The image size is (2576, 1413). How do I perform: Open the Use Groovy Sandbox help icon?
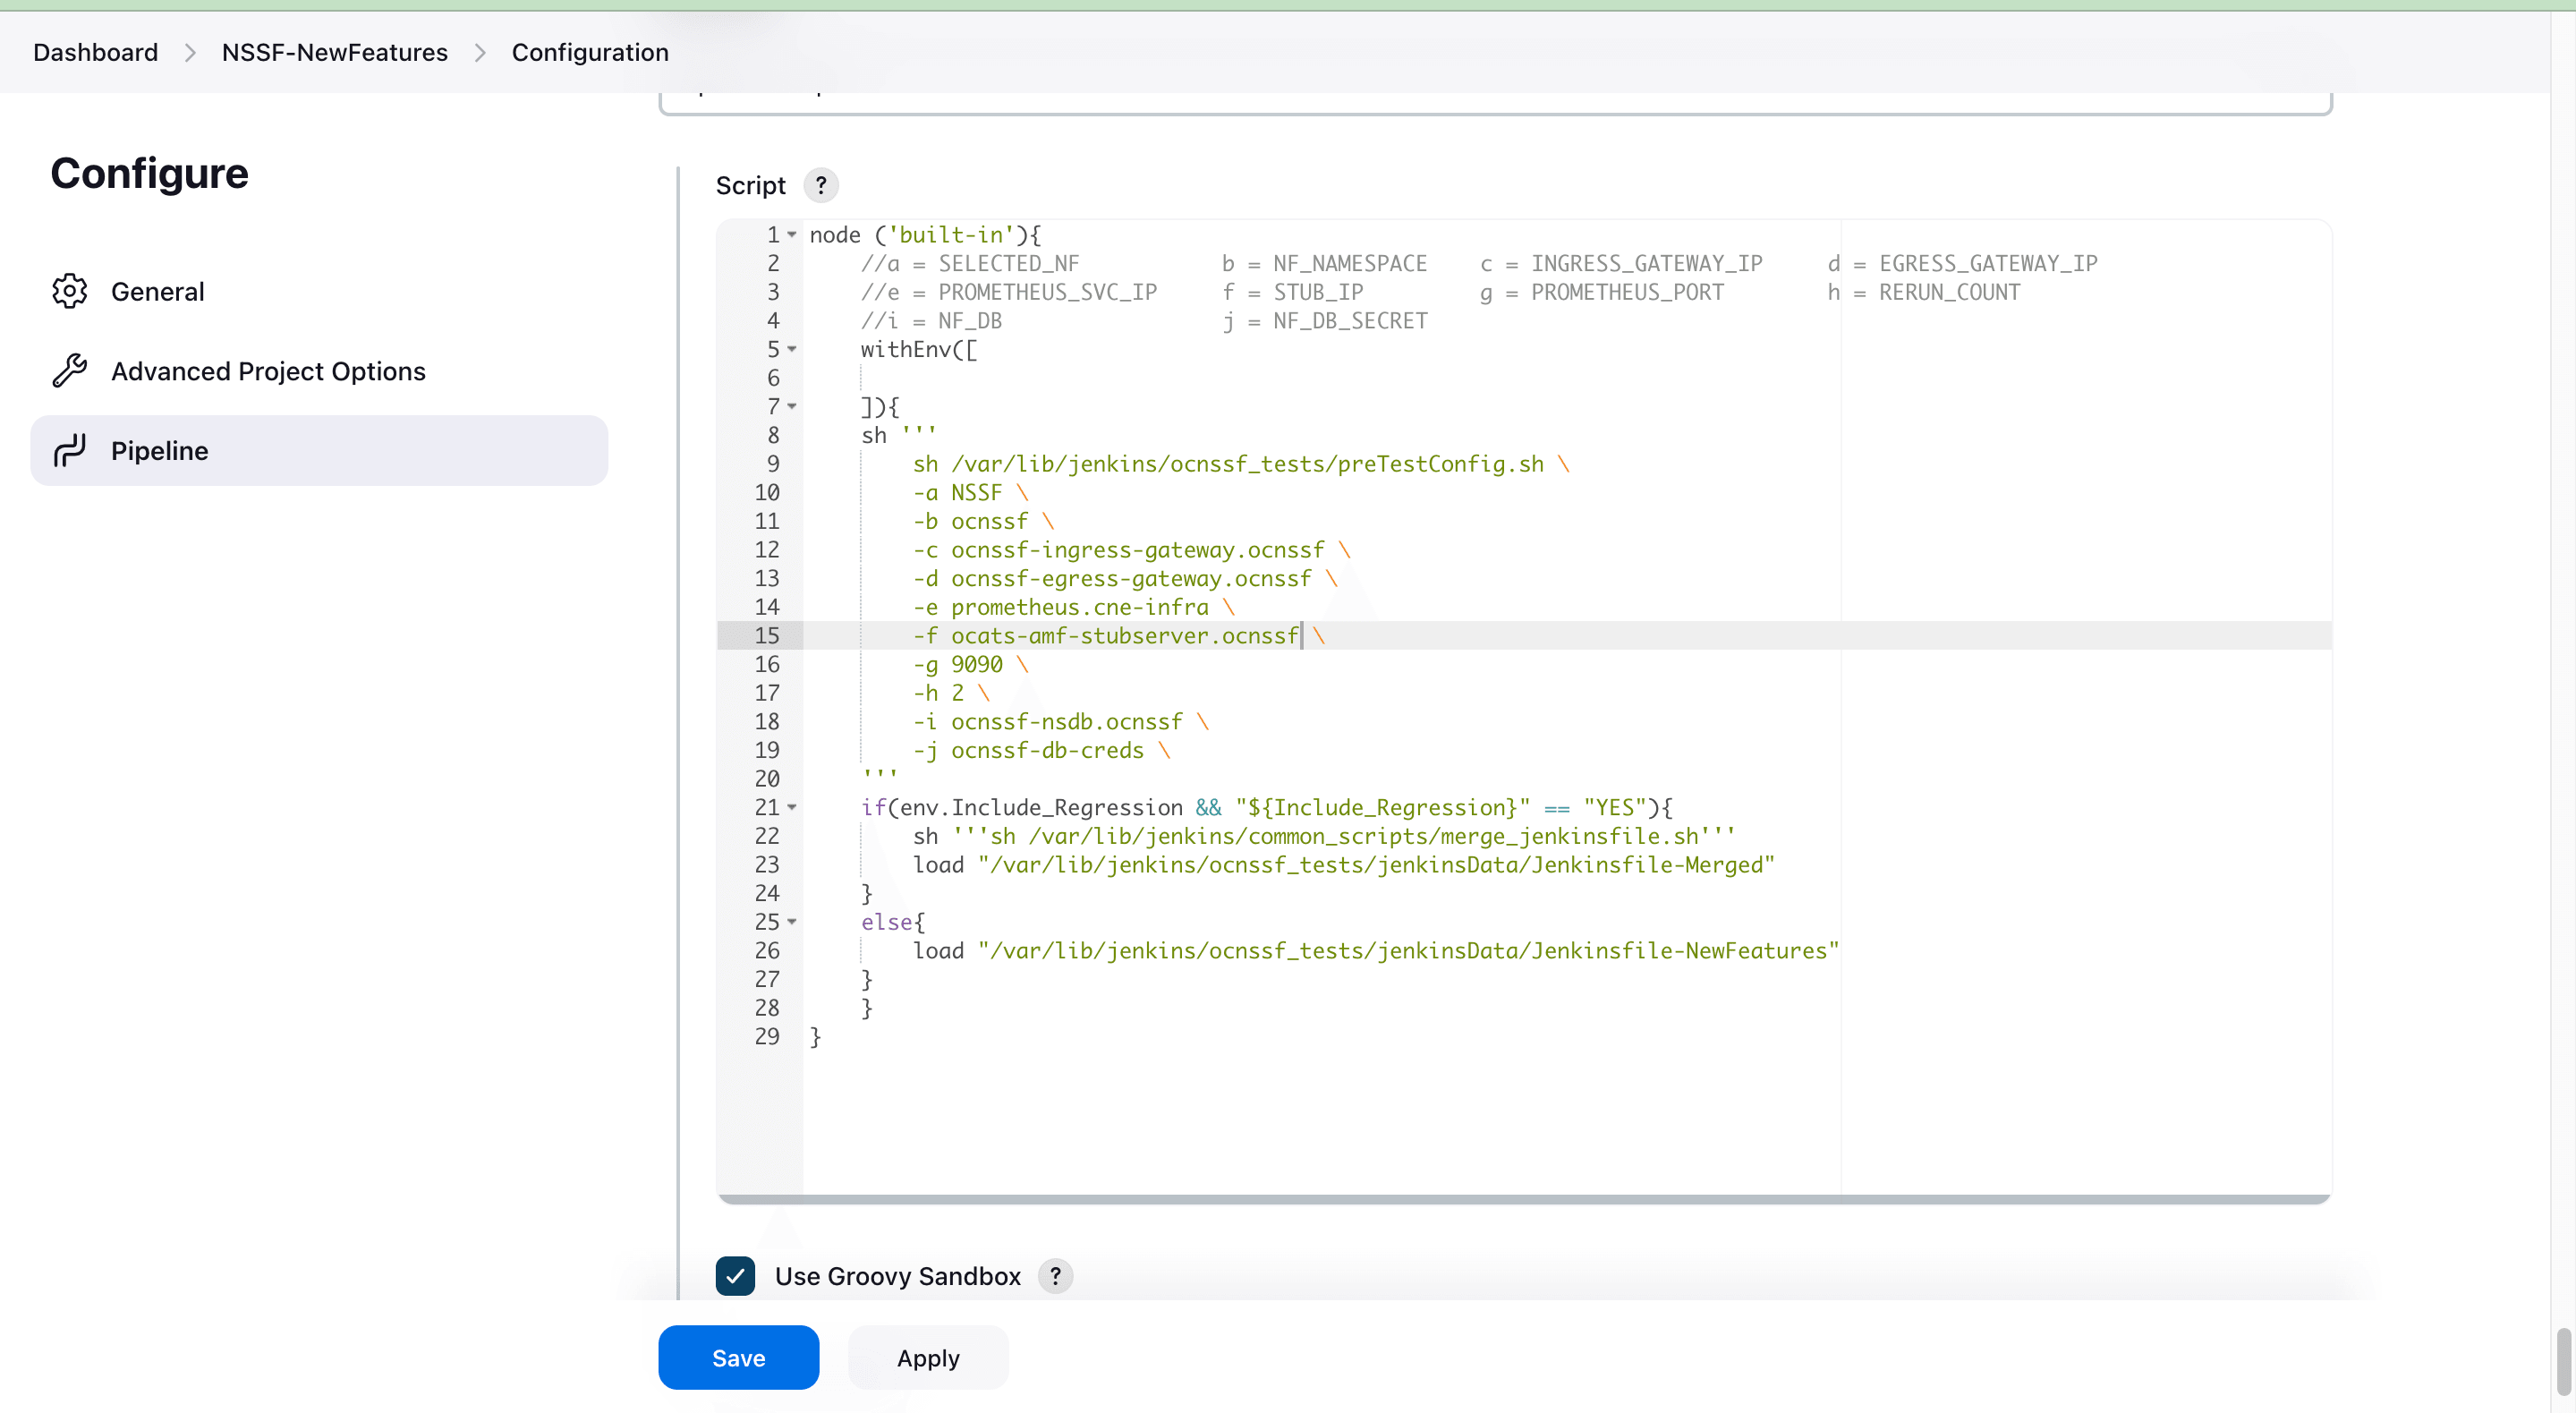pyautogui.click(x=1054, y=1276)
